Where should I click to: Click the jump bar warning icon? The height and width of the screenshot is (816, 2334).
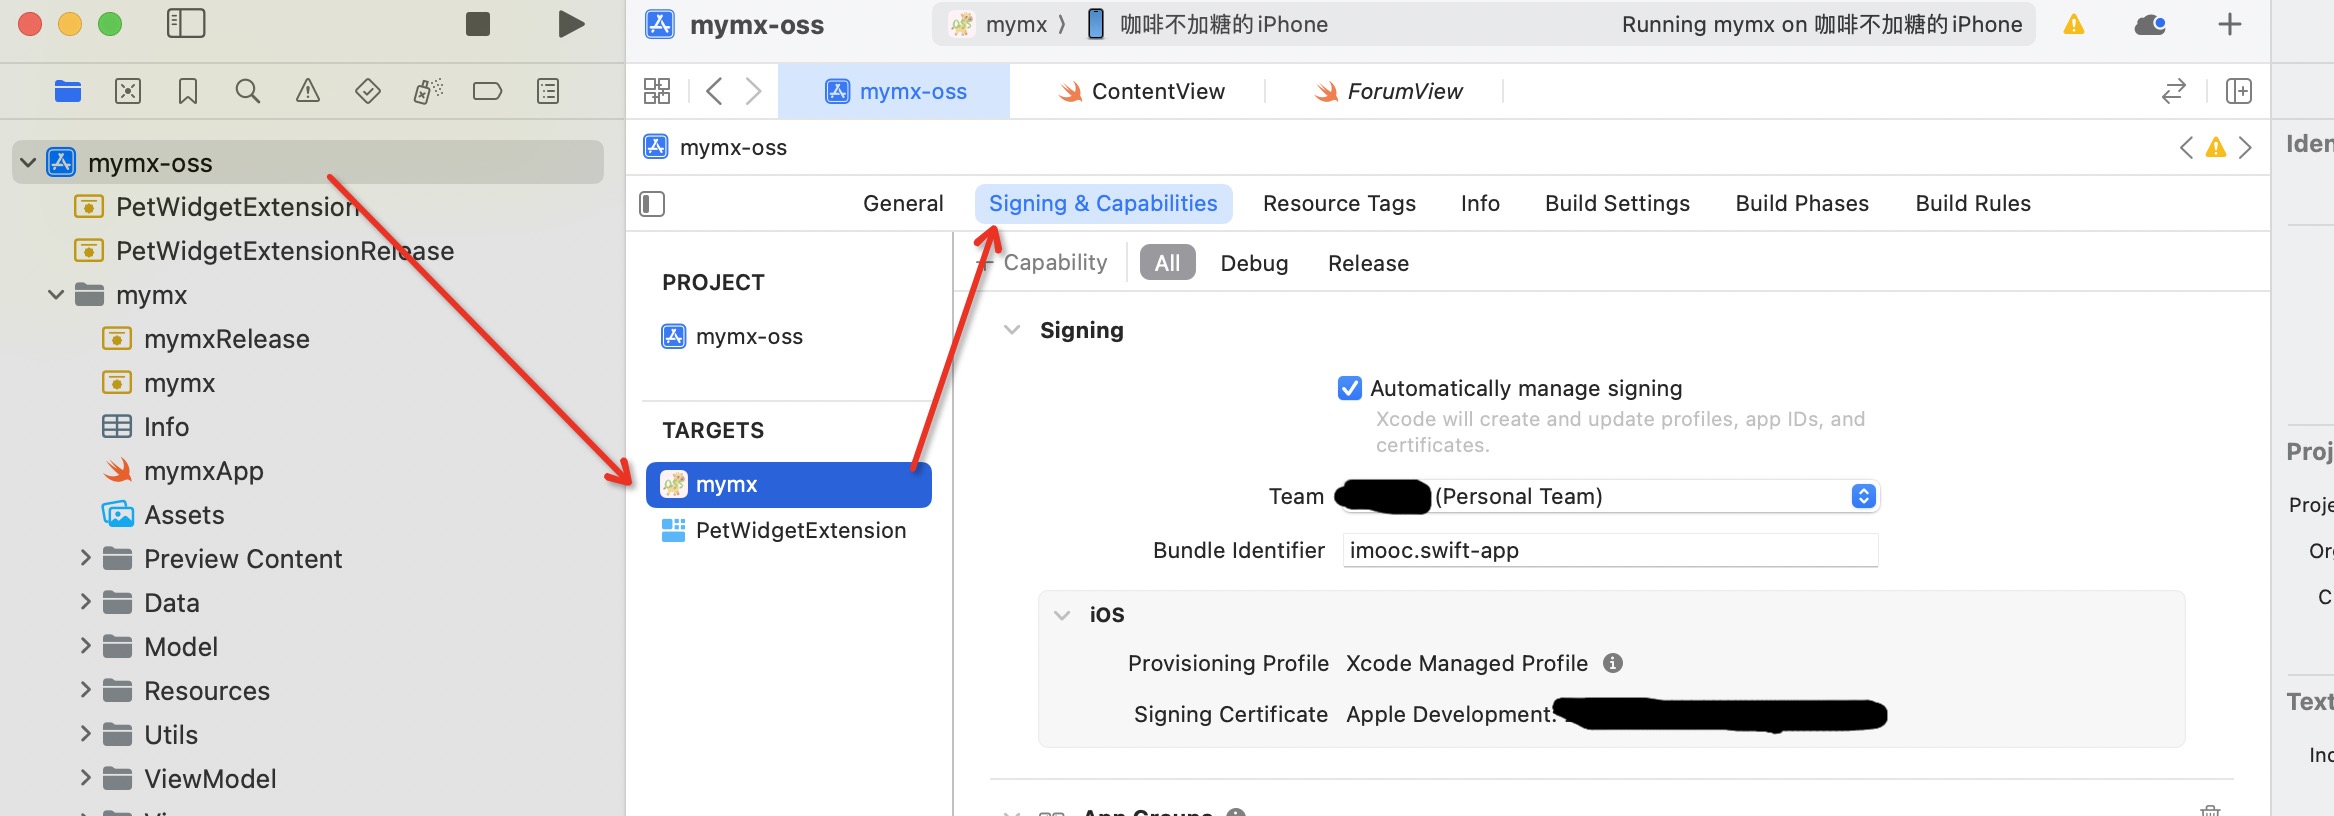tap(2216, 147)
